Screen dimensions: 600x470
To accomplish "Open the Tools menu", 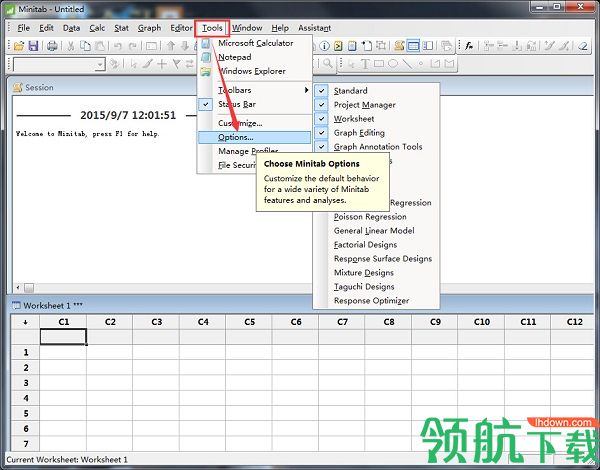I will click(x=212, y=28).
